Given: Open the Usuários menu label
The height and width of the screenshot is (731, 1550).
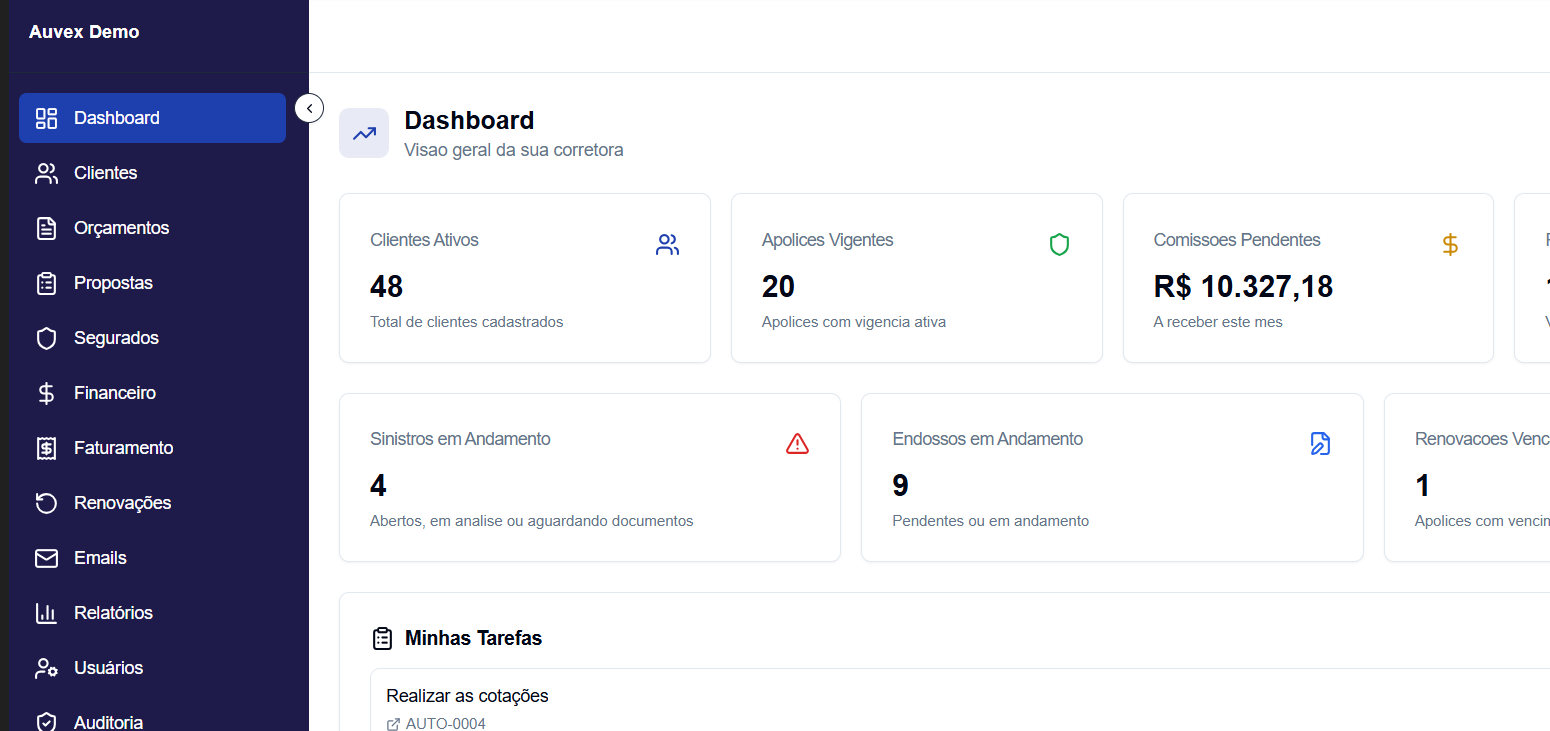Looking at the screenshot, I should point(108,668).
